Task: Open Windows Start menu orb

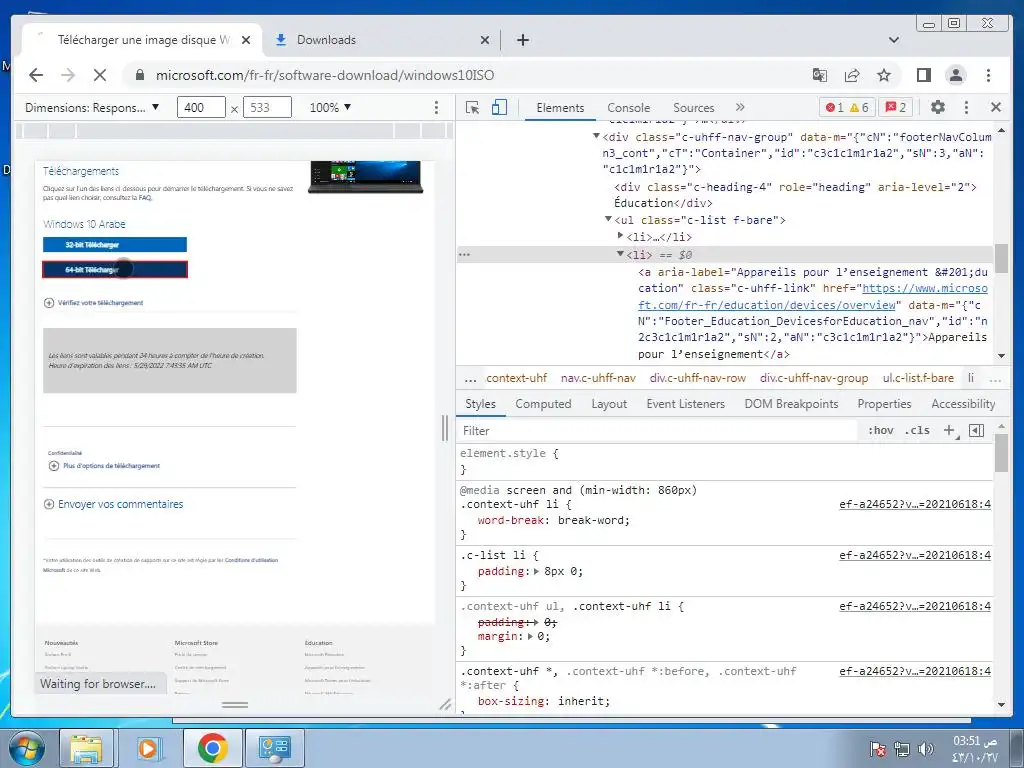Action: click(25, 748)
